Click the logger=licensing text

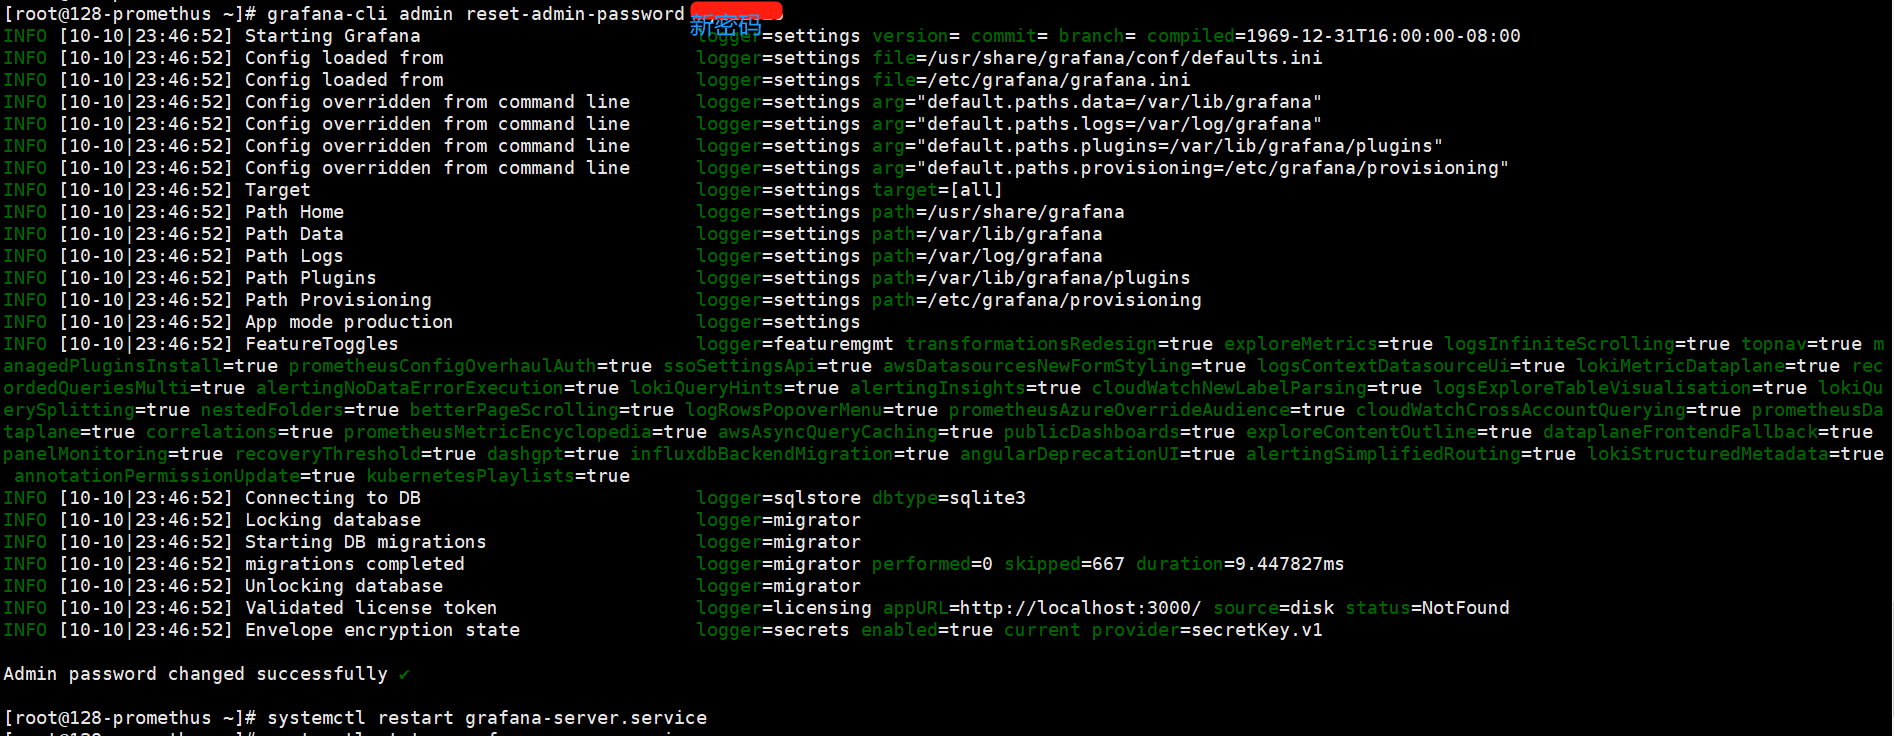(784, 608)
